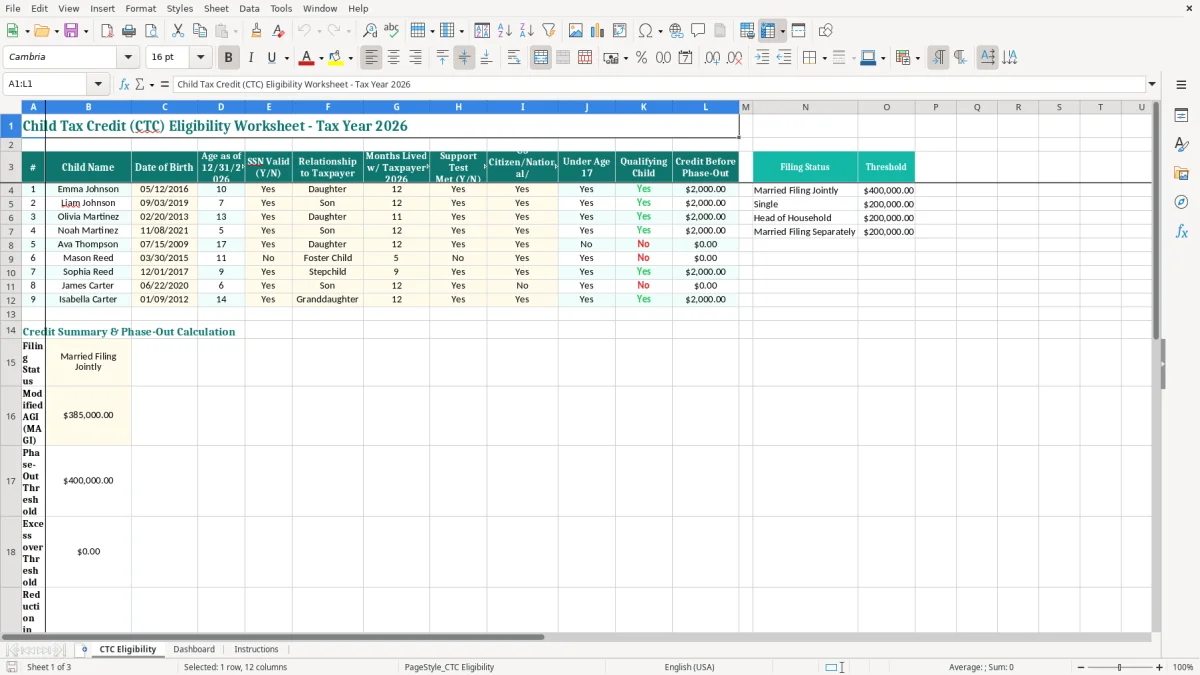Click the Insert Chart icon
Viewport: 1200px width, 675px height.
[597, 31]
